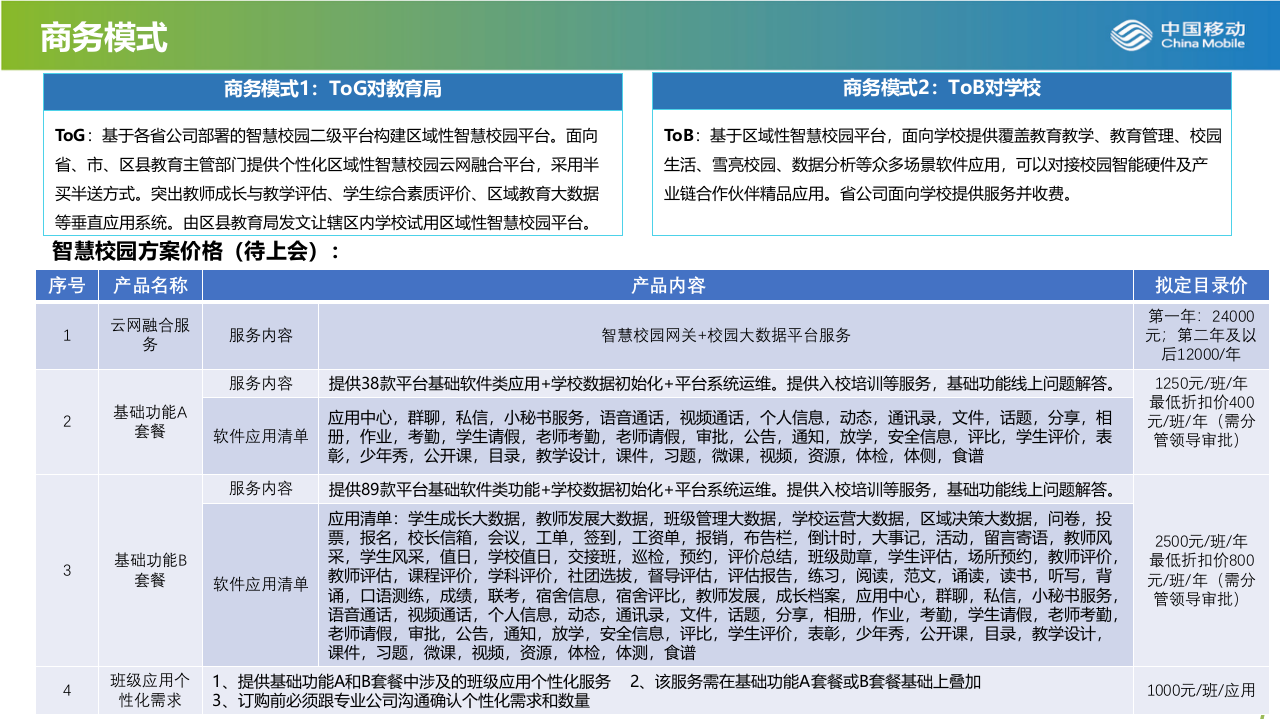Viewport: 1280px width, 720px height.
Task: Click row 2's 服务内容 label cell
Action: point(260,383)
